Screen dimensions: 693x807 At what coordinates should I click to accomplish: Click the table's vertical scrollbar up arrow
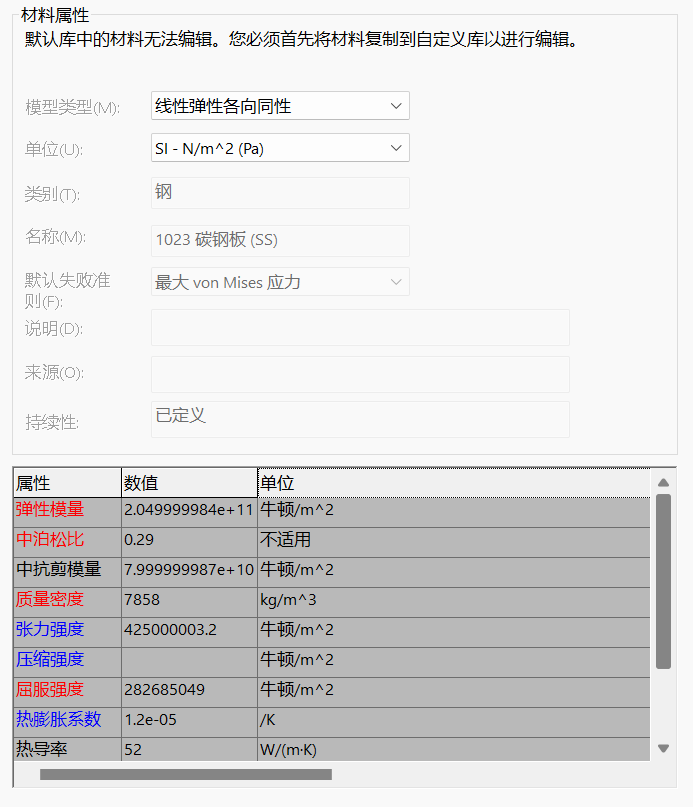pos(663,483)
